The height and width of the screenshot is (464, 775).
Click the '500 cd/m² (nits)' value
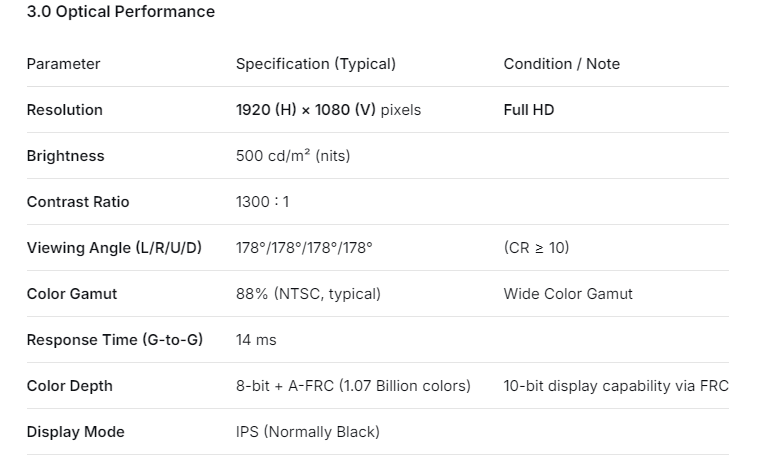tap(293, 156)
